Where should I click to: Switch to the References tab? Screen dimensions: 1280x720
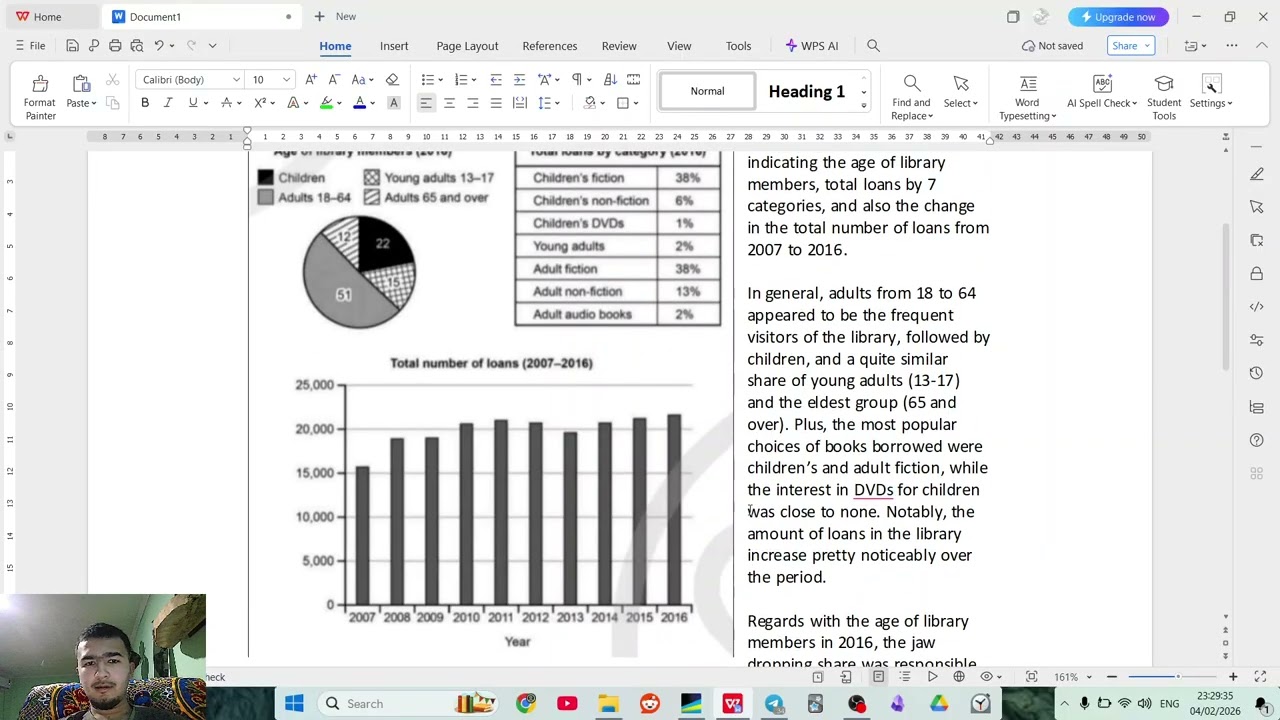(549, 46)
